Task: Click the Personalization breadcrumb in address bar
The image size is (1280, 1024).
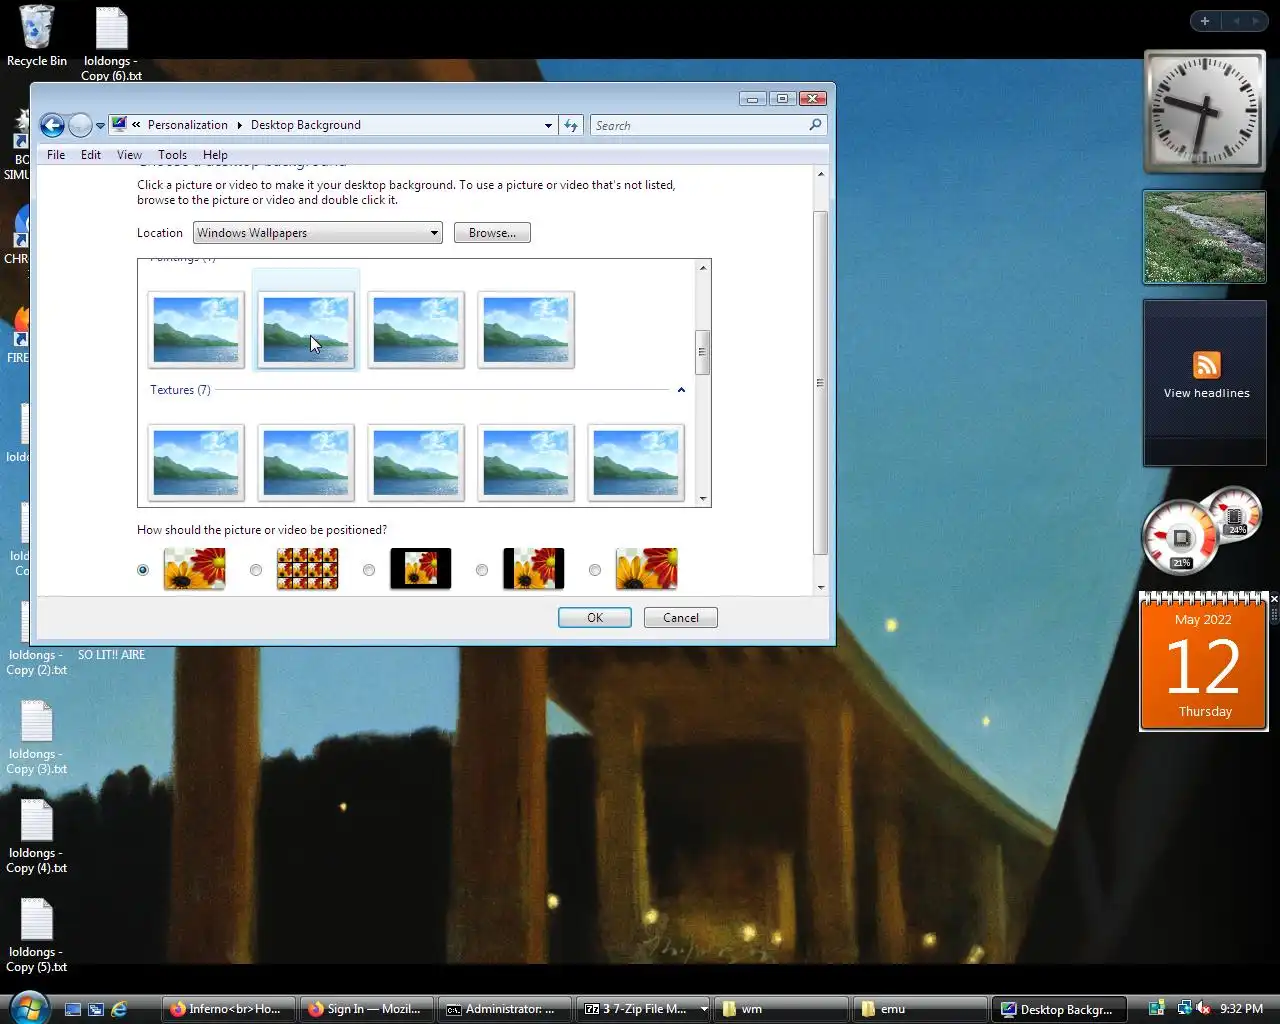Action: [188, 125]
